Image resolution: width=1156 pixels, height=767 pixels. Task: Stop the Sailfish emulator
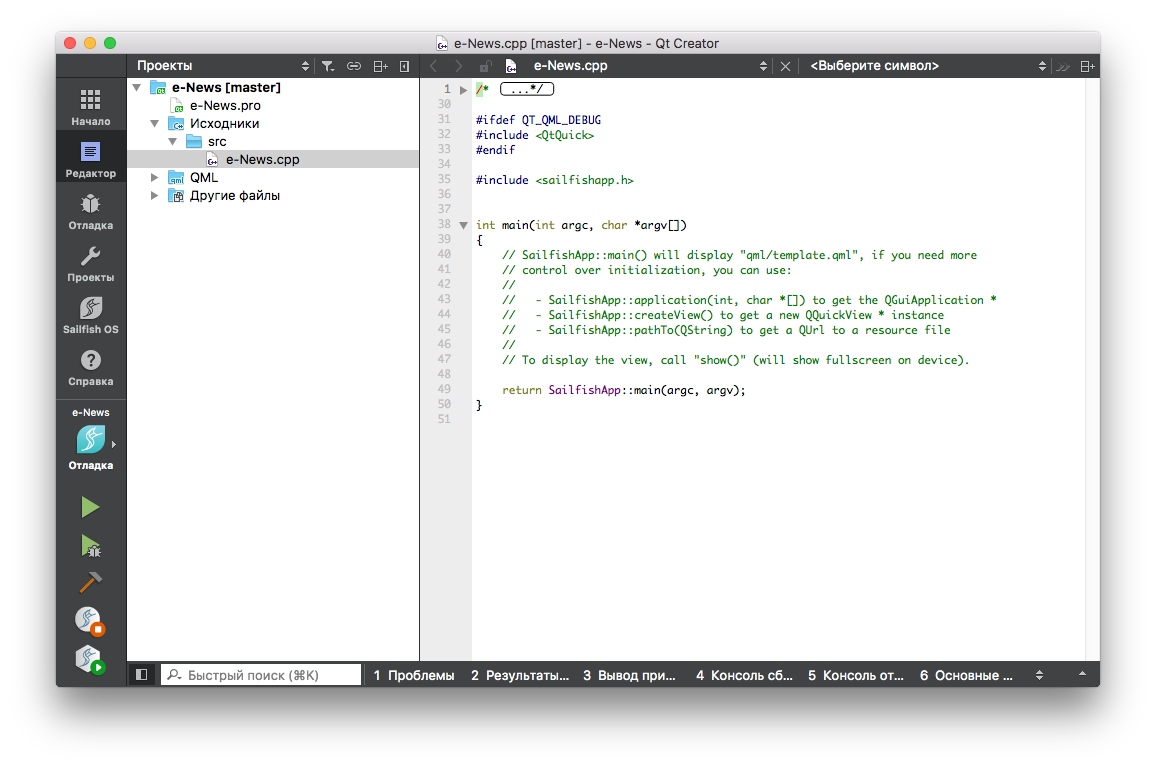coord(90,621)
